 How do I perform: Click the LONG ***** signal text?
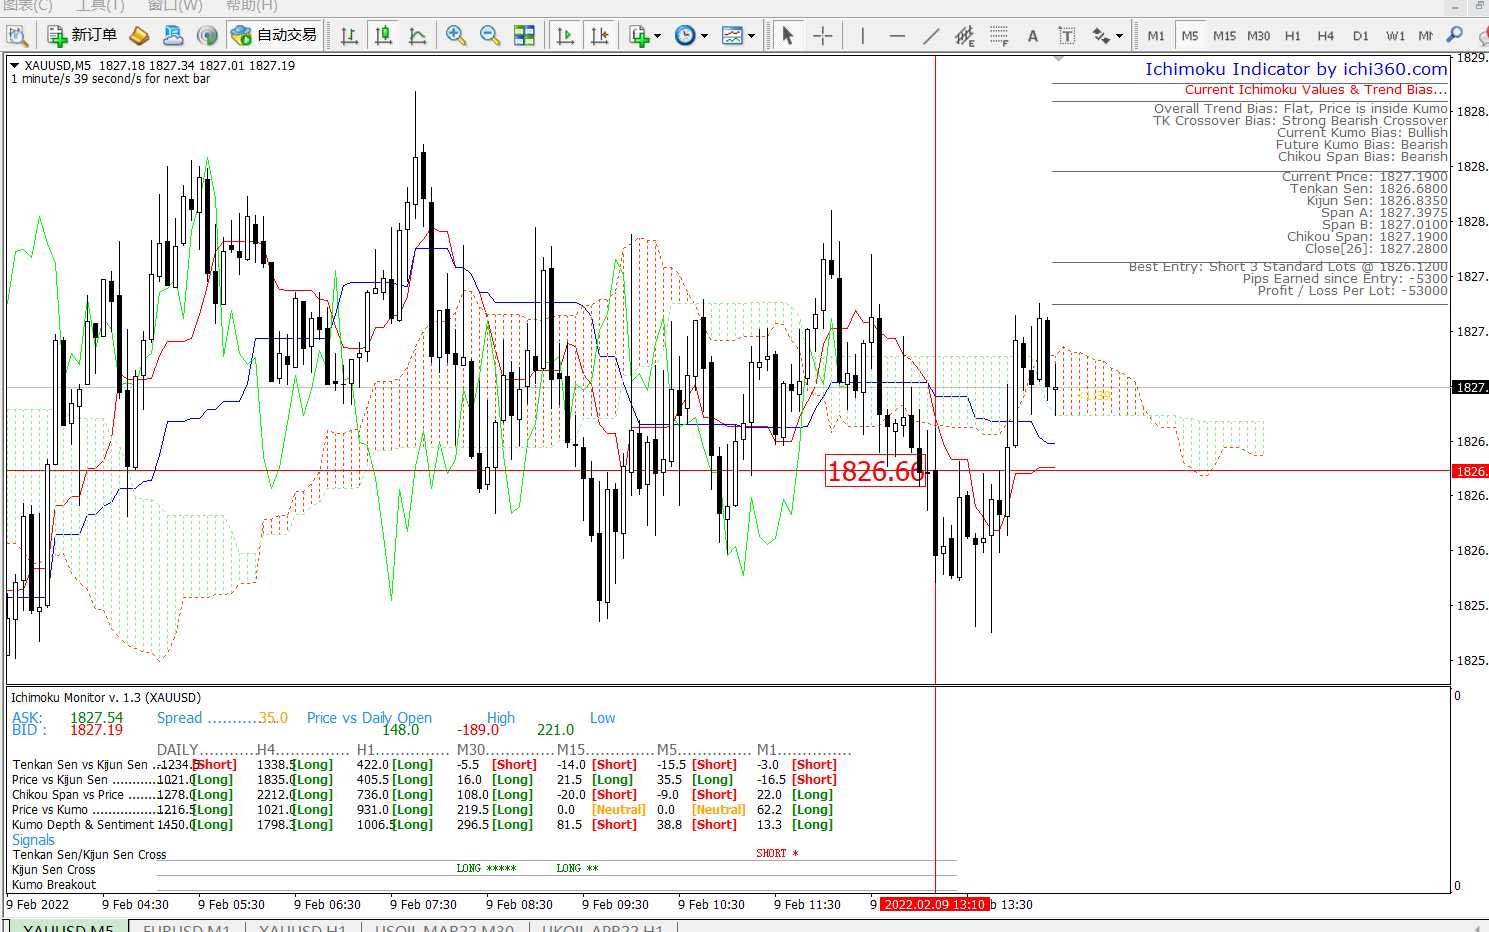pos(486,868)
